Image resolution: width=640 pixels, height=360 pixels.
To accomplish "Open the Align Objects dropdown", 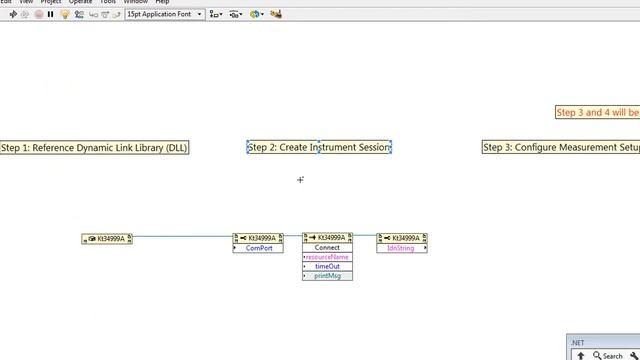I will coord(216,14).
